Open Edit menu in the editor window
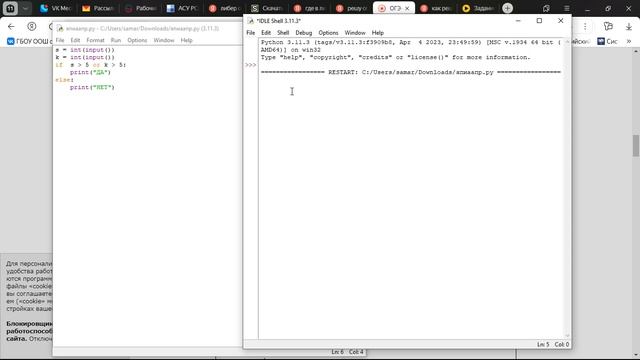Screen dimensions: 640x360 [75, 40]
